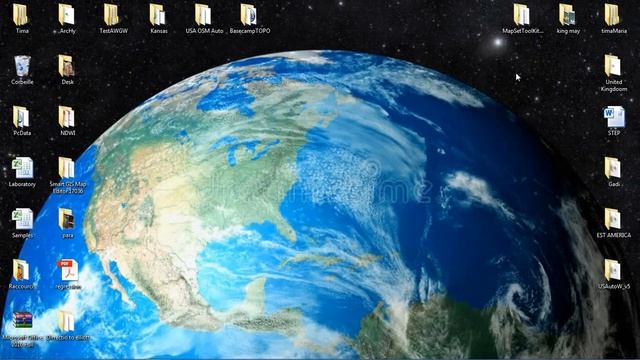The image size is (640, 360).
Task: Select the TestAWGW folder
Action: pyautogui.click(x=112, y=15)
